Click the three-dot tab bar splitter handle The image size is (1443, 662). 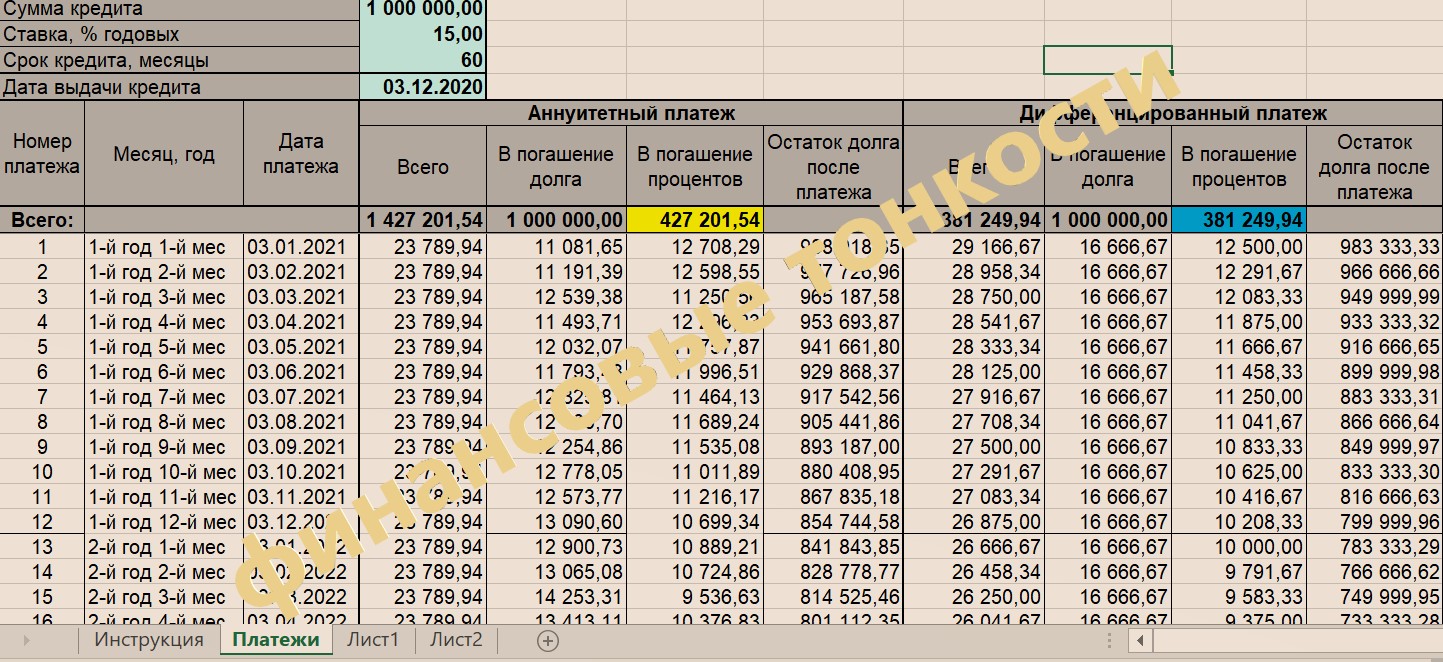coord(1109,641)
